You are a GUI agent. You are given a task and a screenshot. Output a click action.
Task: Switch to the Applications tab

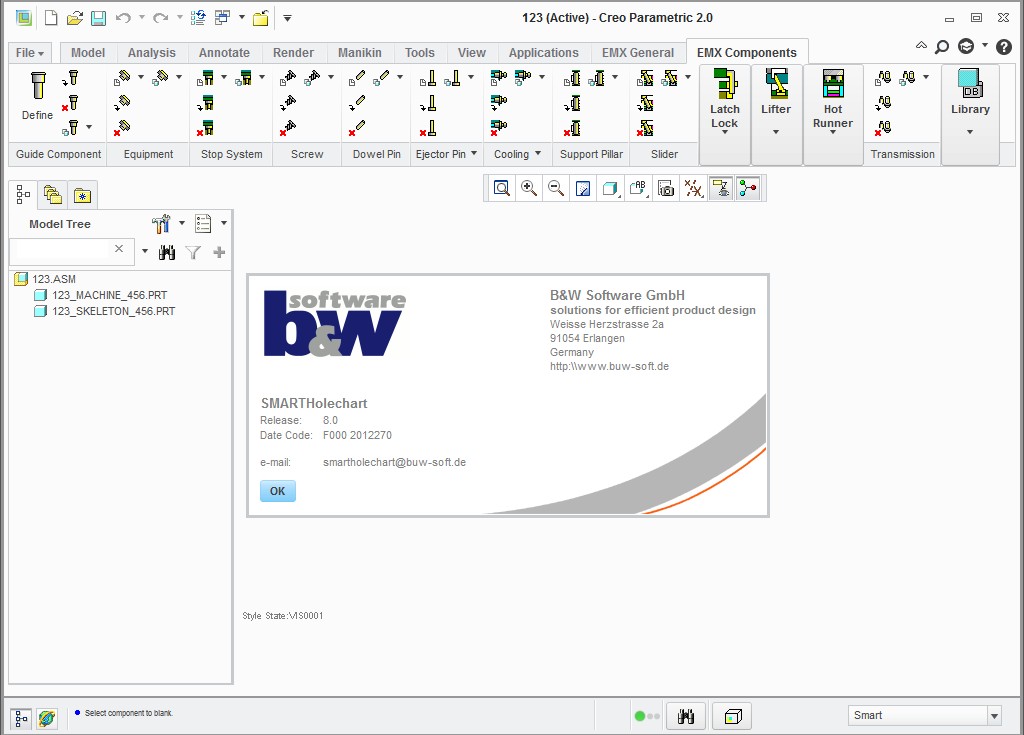[x=543, y=53]
